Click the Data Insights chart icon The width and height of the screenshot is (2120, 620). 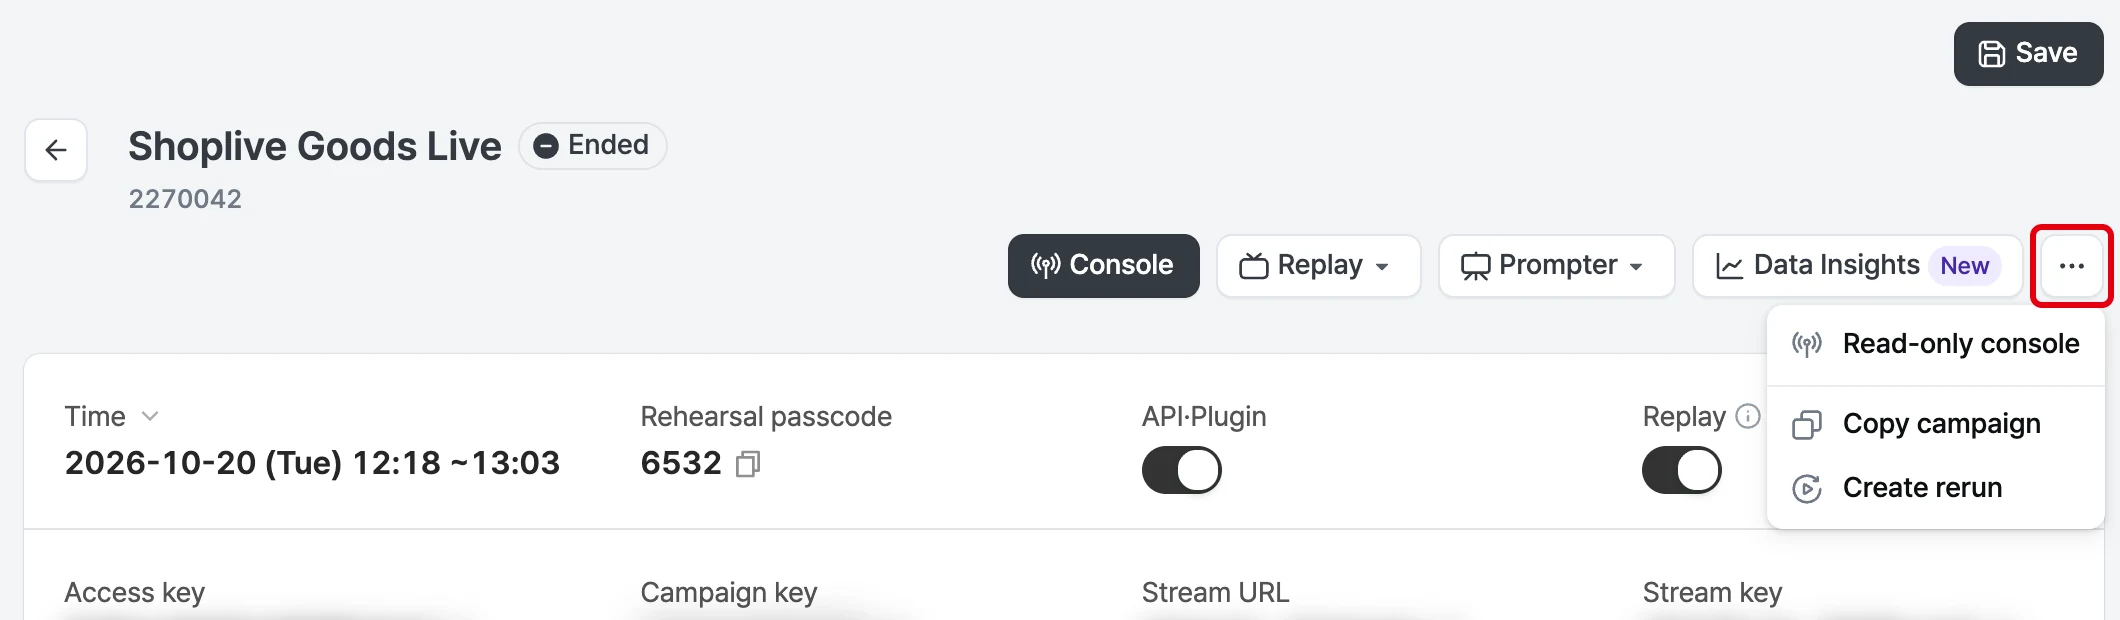(1730, 266)
